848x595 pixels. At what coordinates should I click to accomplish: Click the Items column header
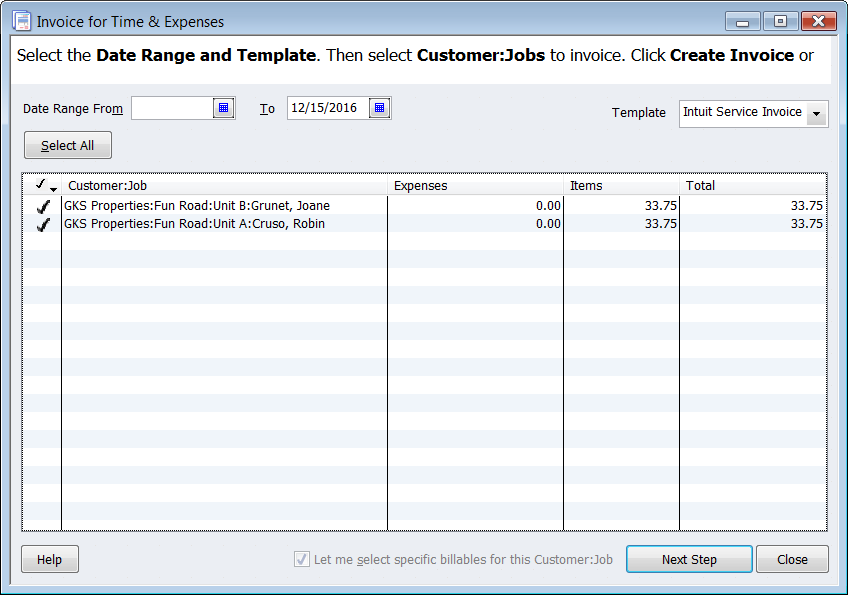coord(621,186)
